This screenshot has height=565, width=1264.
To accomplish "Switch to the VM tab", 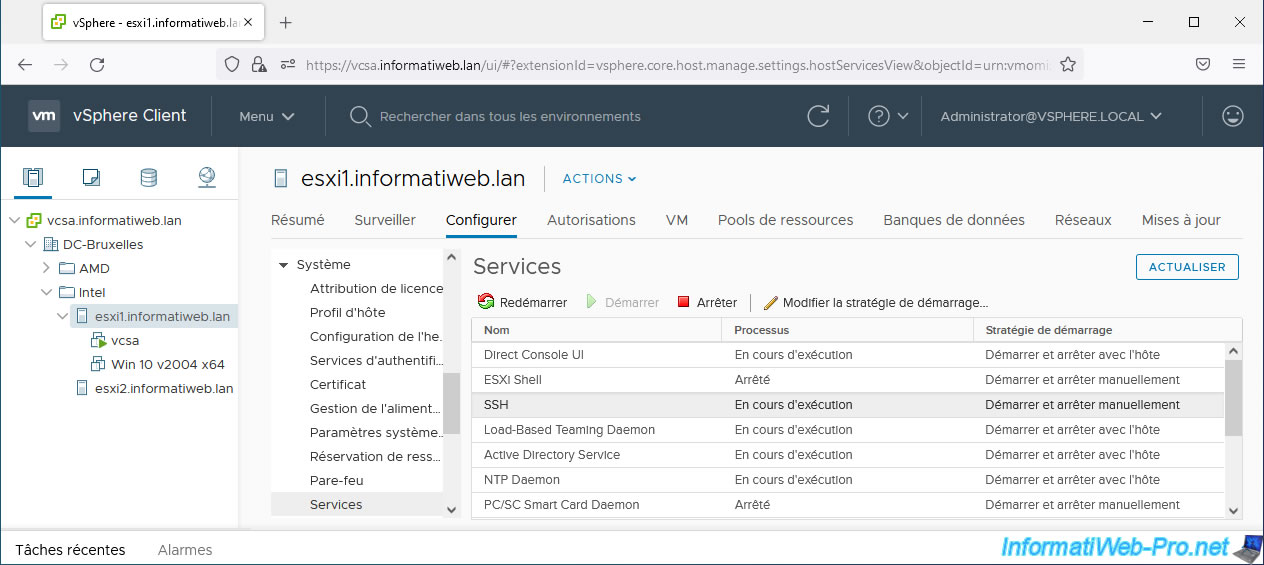I will 677,220.
